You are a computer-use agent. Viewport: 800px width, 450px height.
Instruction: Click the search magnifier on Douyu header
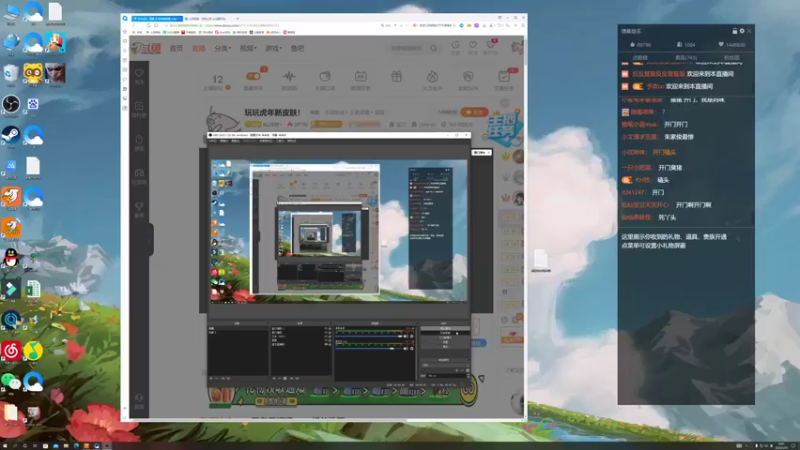[434, 48]
